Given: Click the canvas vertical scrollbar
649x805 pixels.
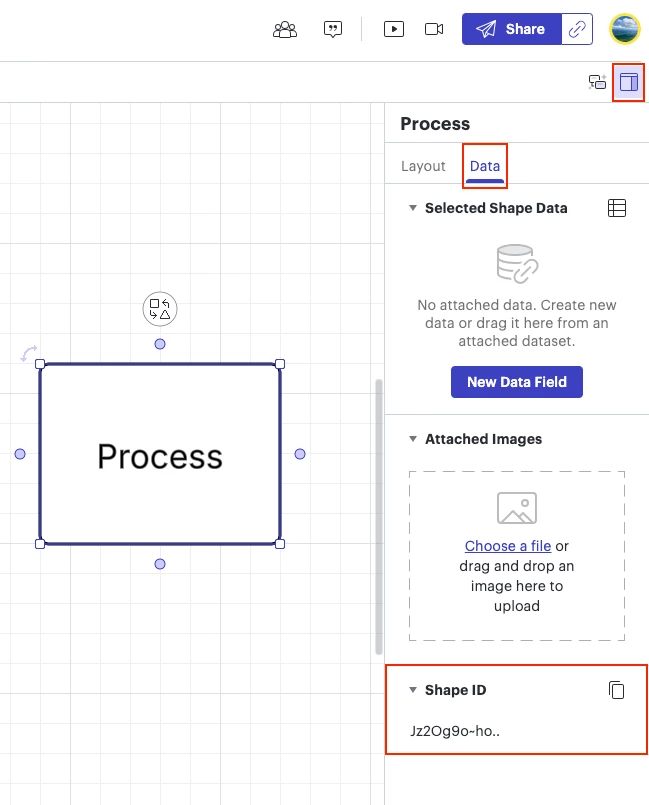Looking at the screenshot, I should coord(379,516).
